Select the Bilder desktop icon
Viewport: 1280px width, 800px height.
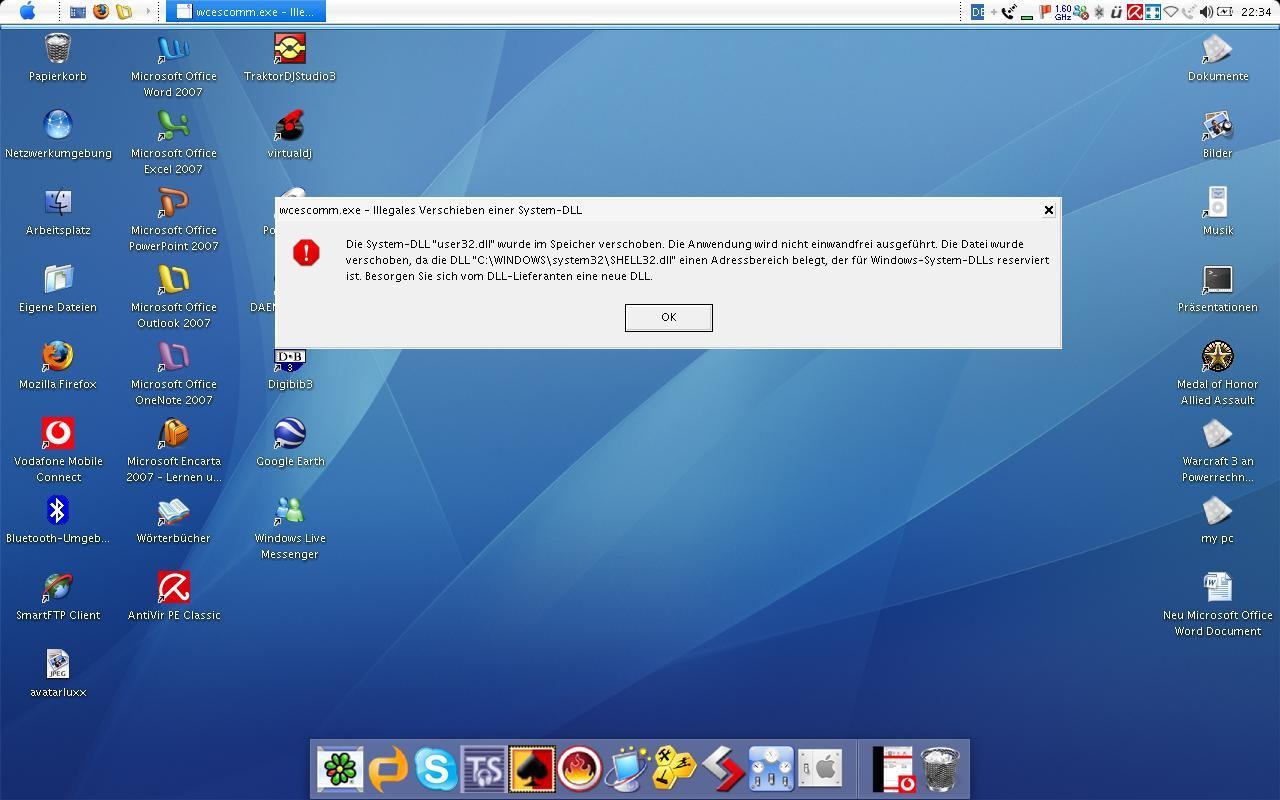(1217, 135)
